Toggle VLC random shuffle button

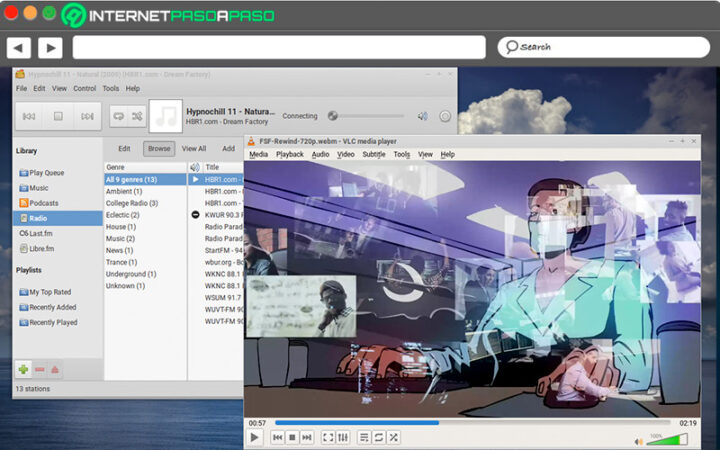click(393, 437)
